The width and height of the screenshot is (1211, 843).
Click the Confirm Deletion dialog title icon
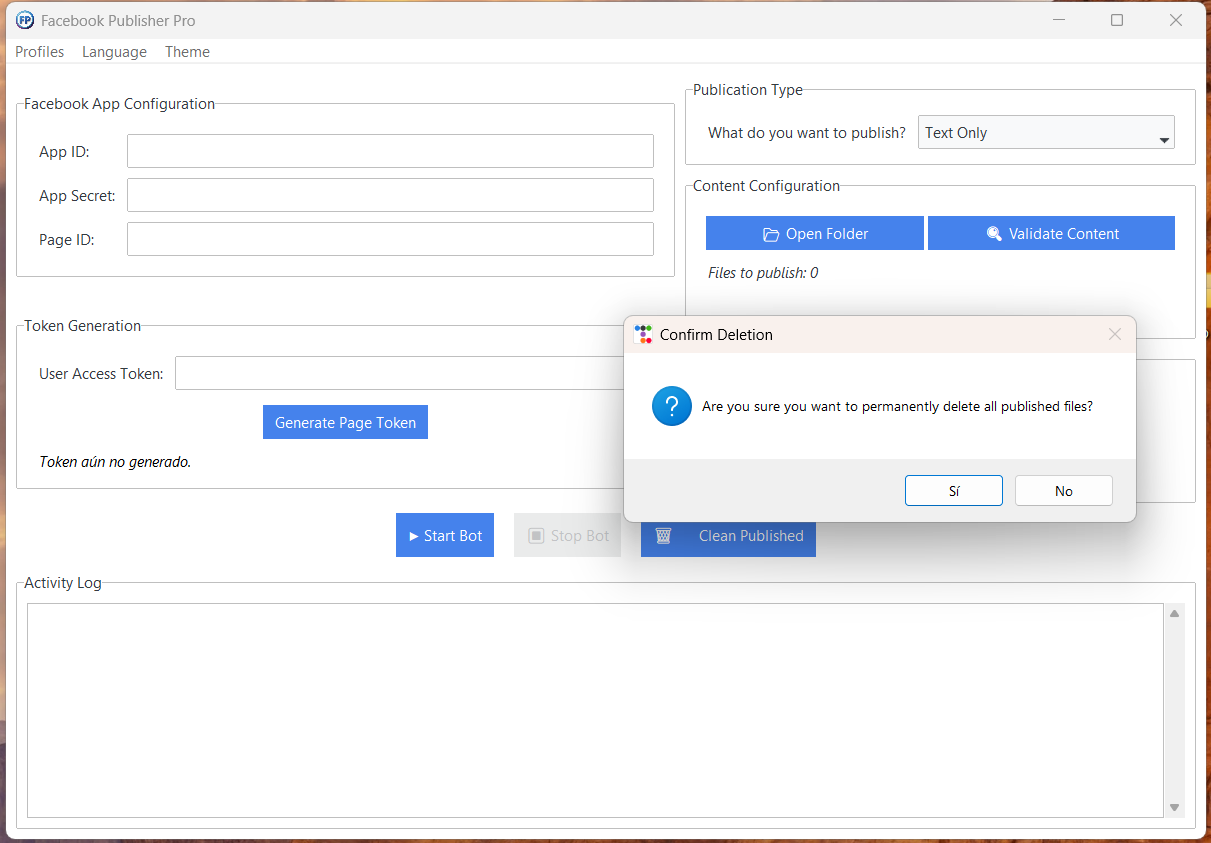(643, 334)
